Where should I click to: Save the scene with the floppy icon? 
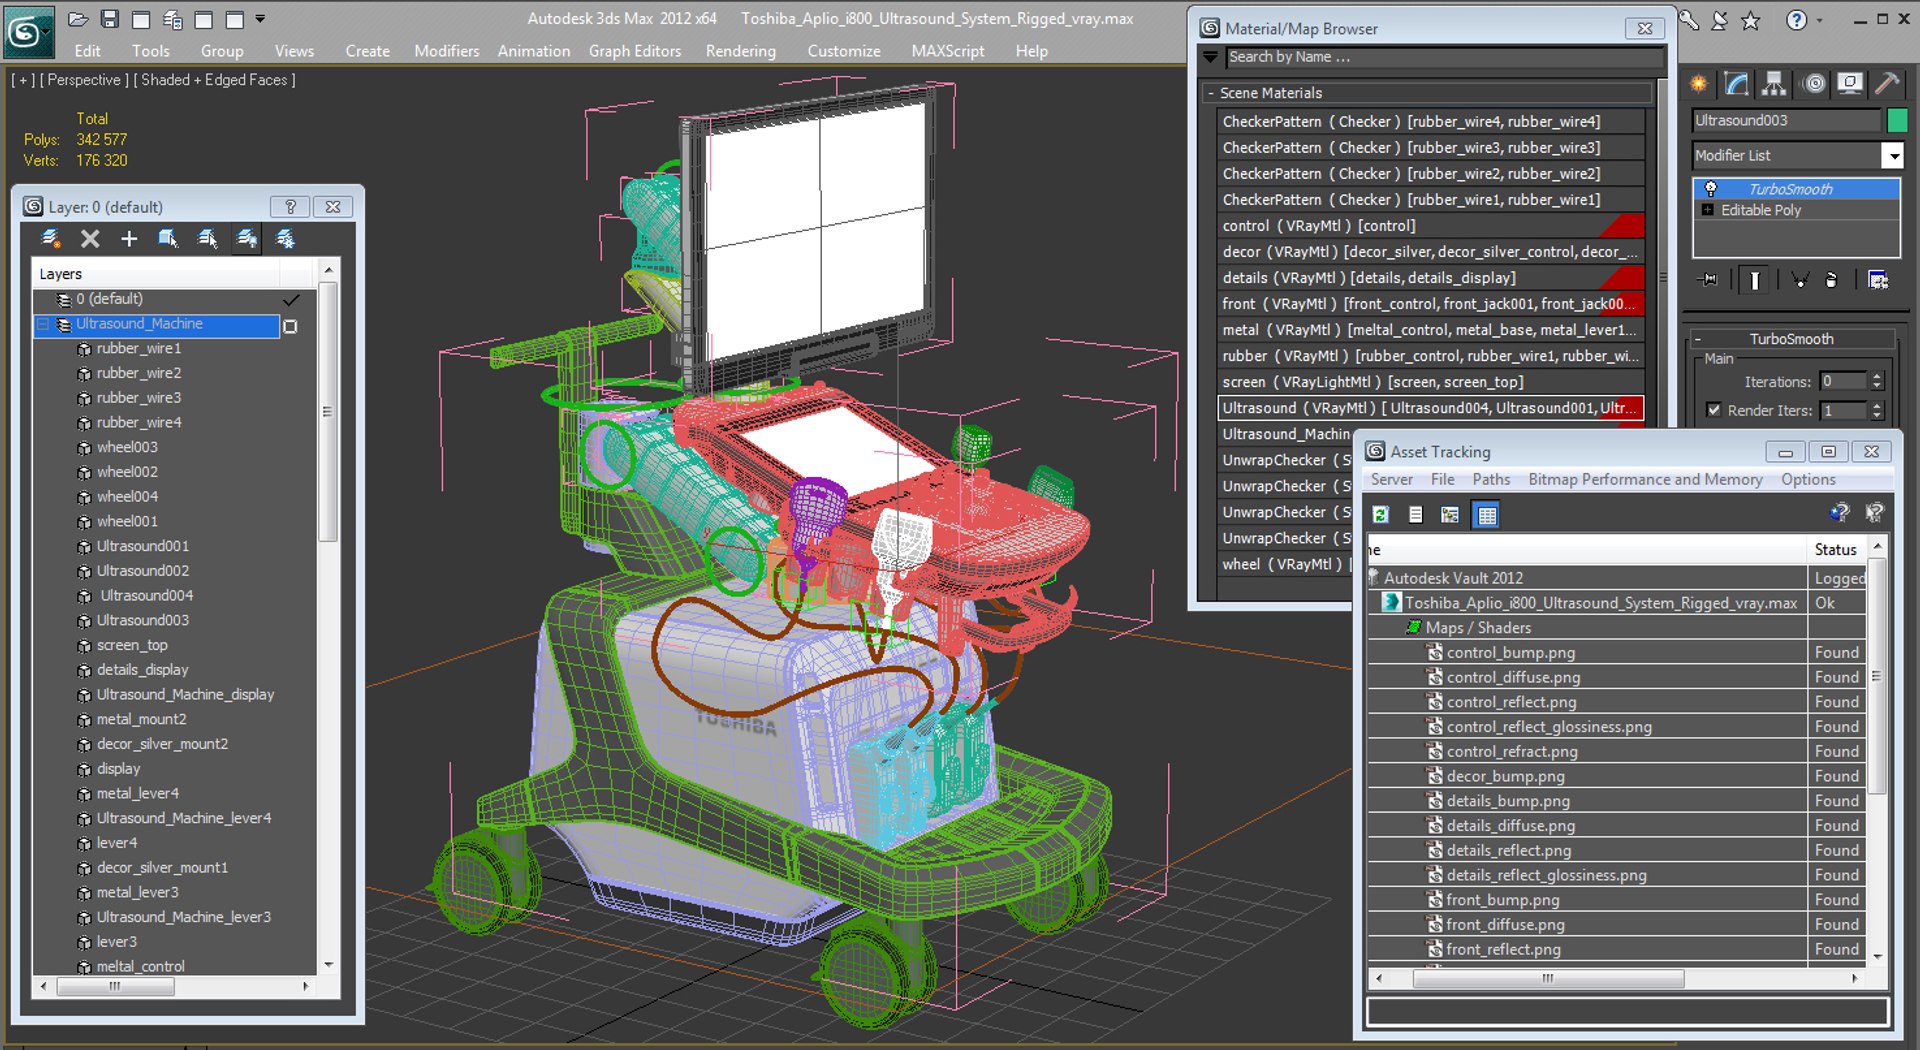109,19
